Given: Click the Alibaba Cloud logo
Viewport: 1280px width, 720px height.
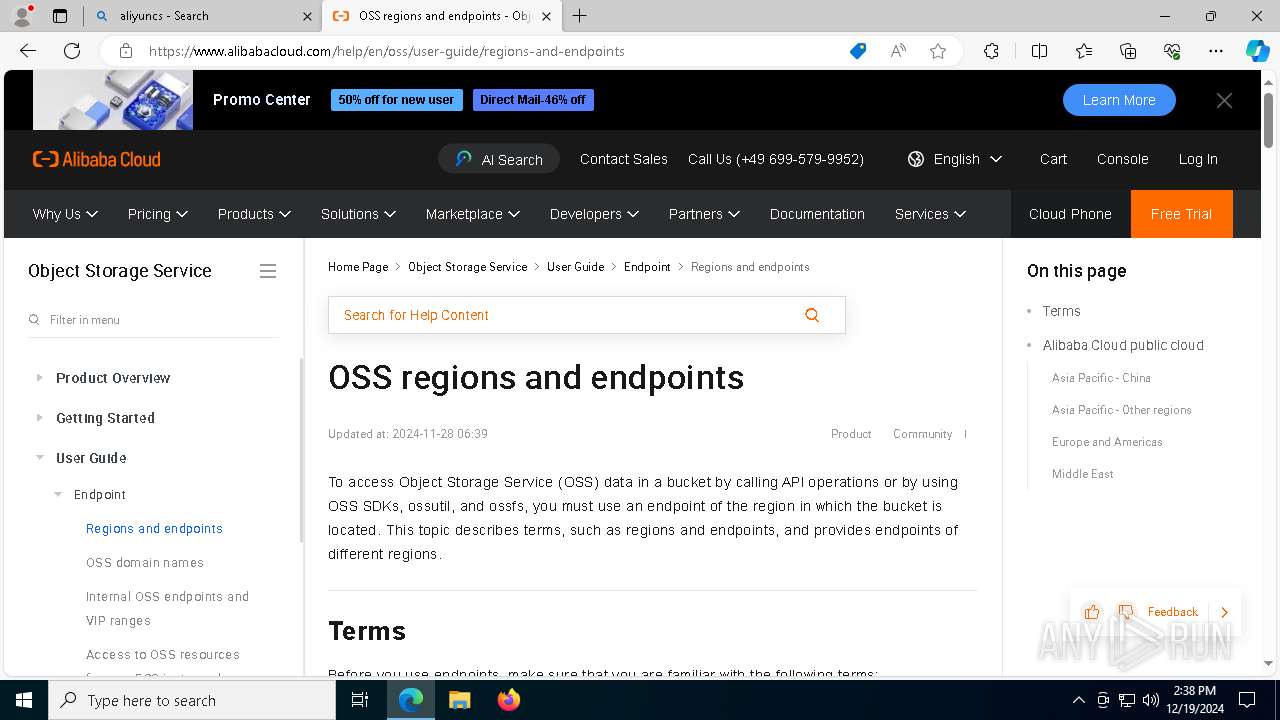Looking at the screenshot, I should pyautogui.click(x=96, y=159).
